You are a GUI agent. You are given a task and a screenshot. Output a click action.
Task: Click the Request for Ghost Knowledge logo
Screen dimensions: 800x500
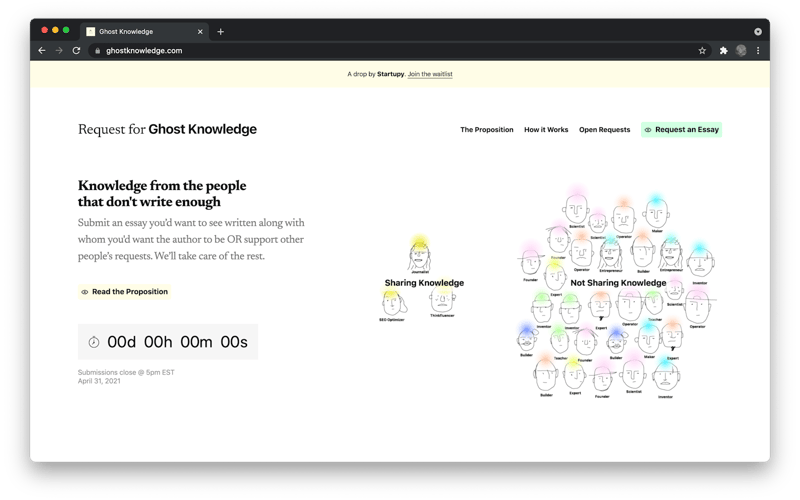click(x=167, y=129)
